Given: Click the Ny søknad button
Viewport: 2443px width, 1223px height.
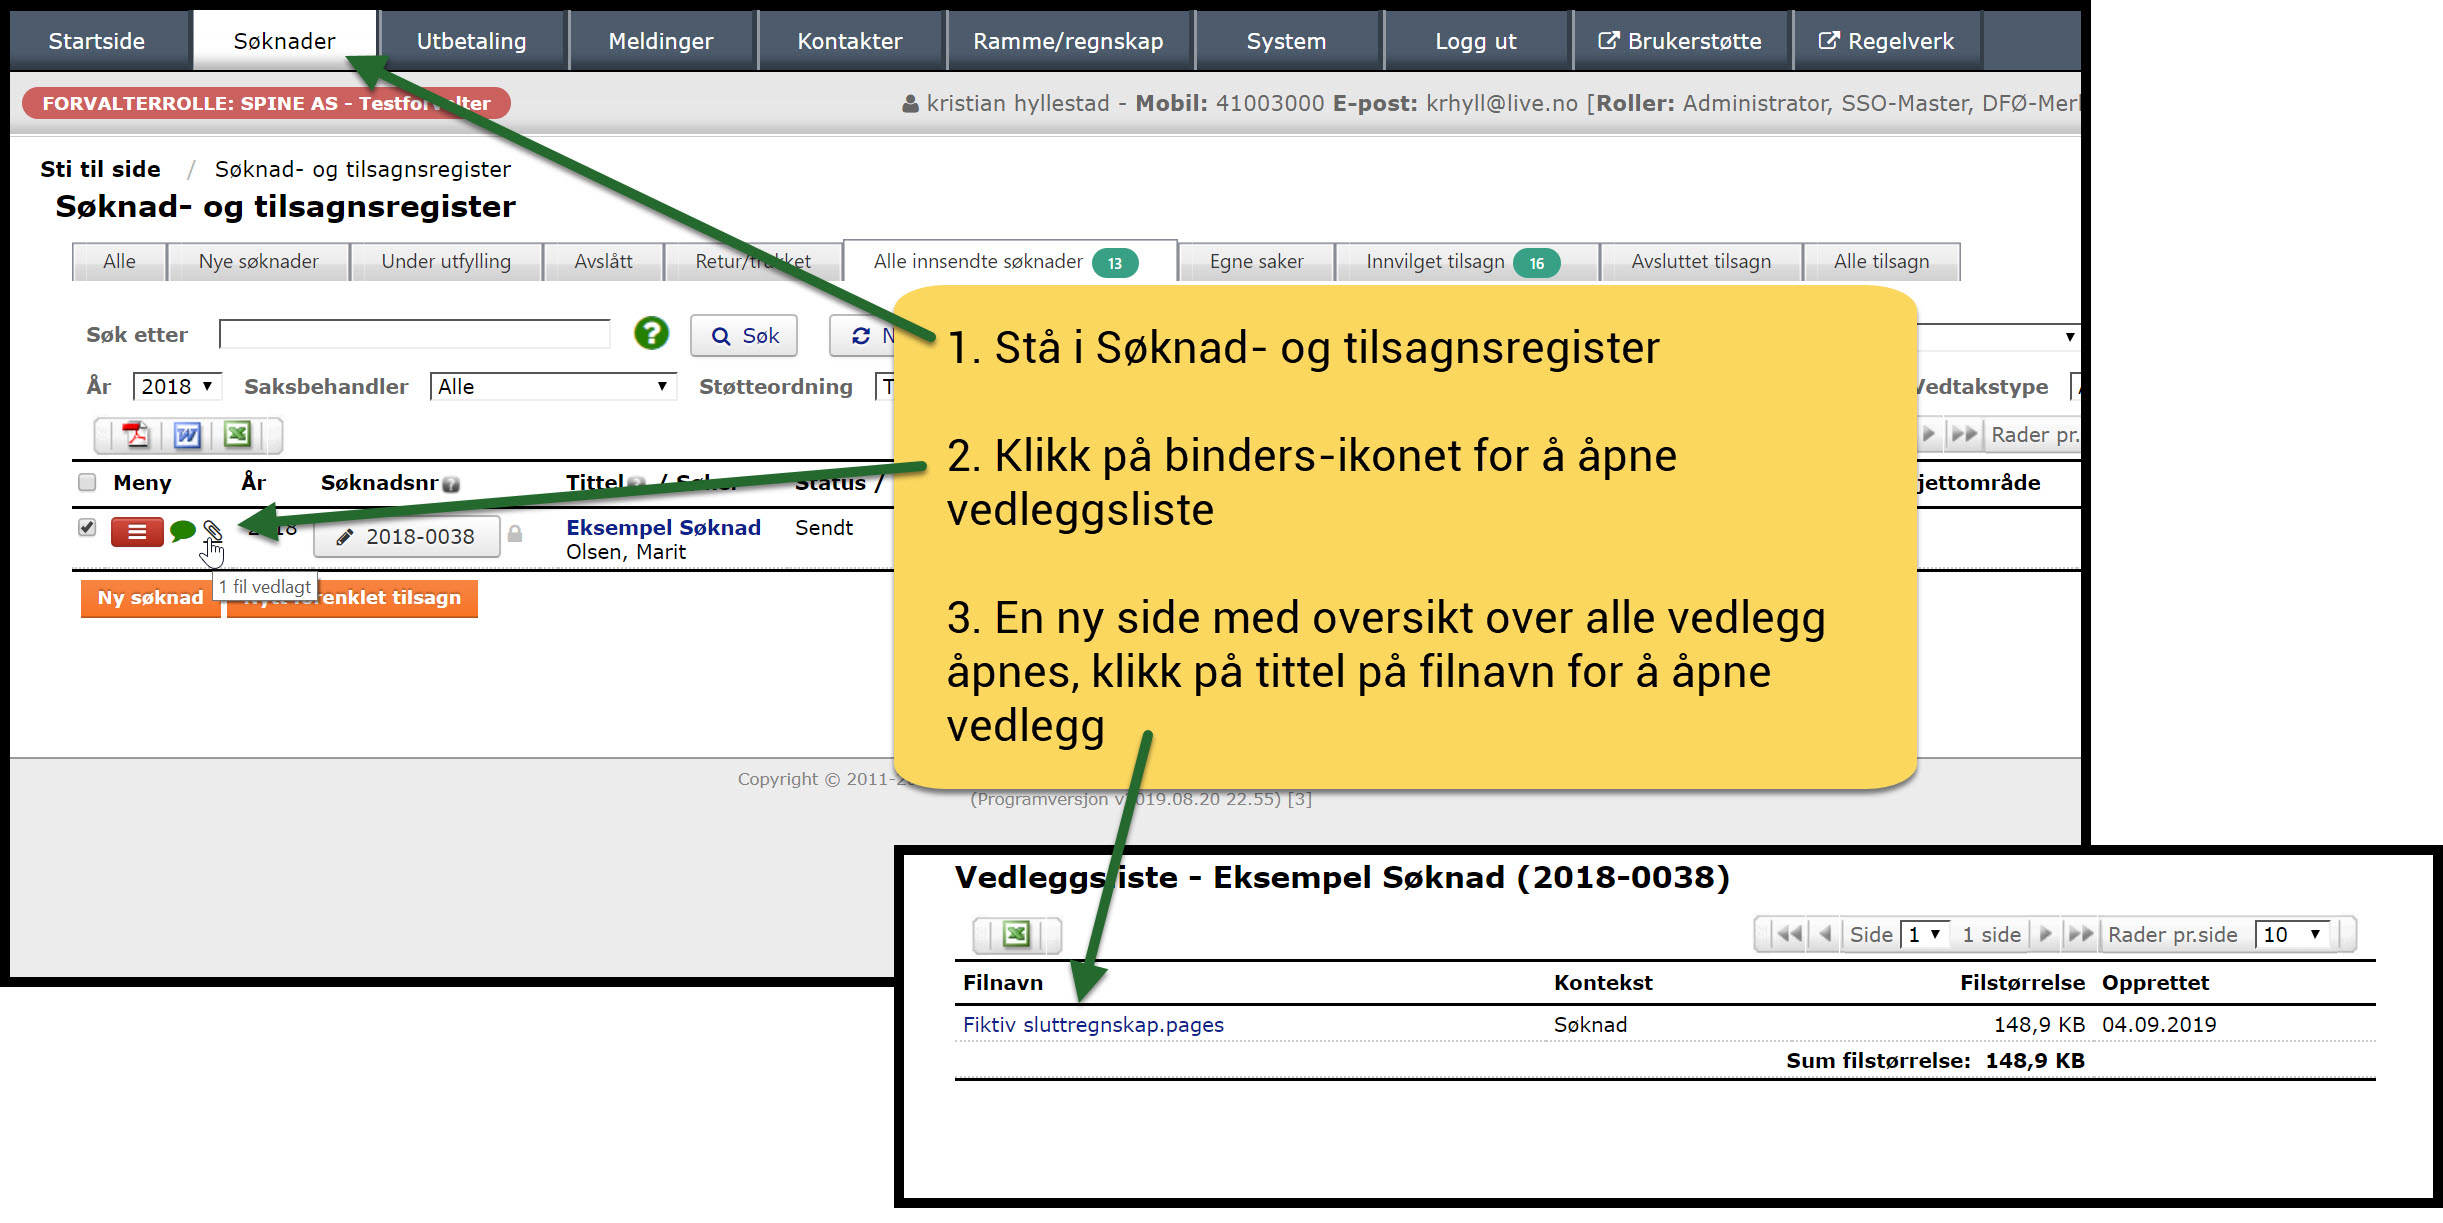Looking at the screenshot, I should click(x=150, y=598).
